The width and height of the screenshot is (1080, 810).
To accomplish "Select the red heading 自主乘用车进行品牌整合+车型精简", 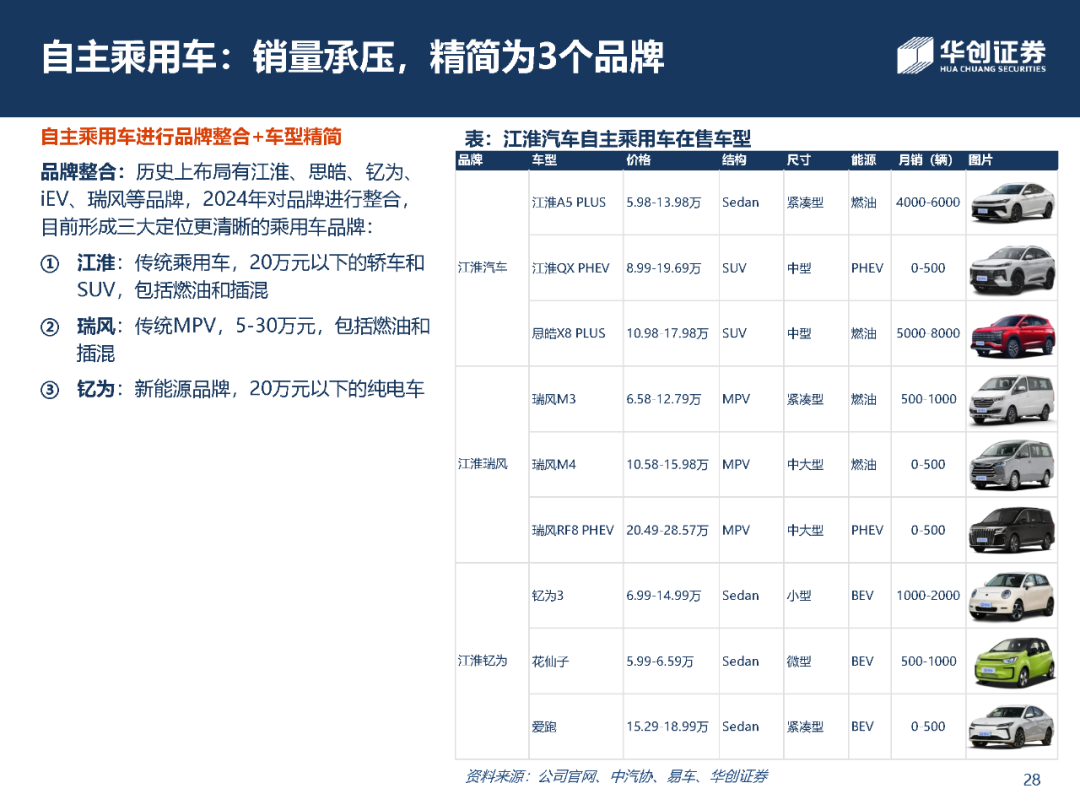I will (x=191, y=137).
